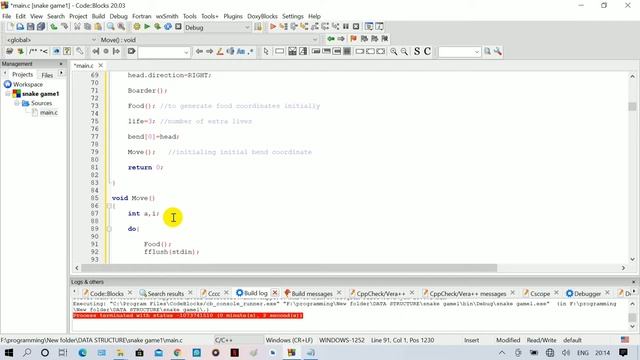Click the Break debugger pause icon
Image resolution: width=640 pixels, height=360 pixels.
tap(346, 27)
